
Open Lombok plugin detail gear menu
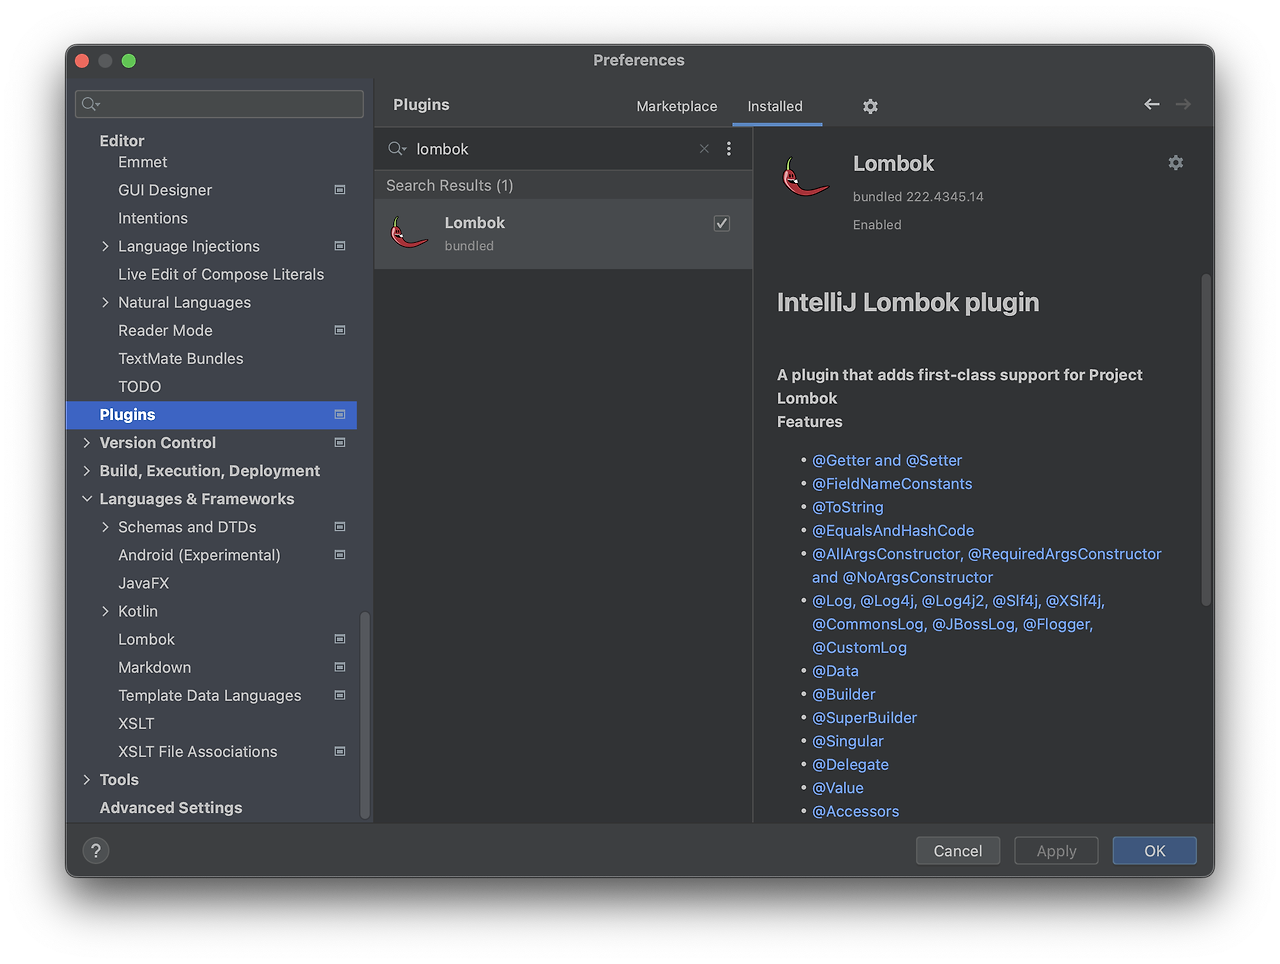pos(1176,162)
